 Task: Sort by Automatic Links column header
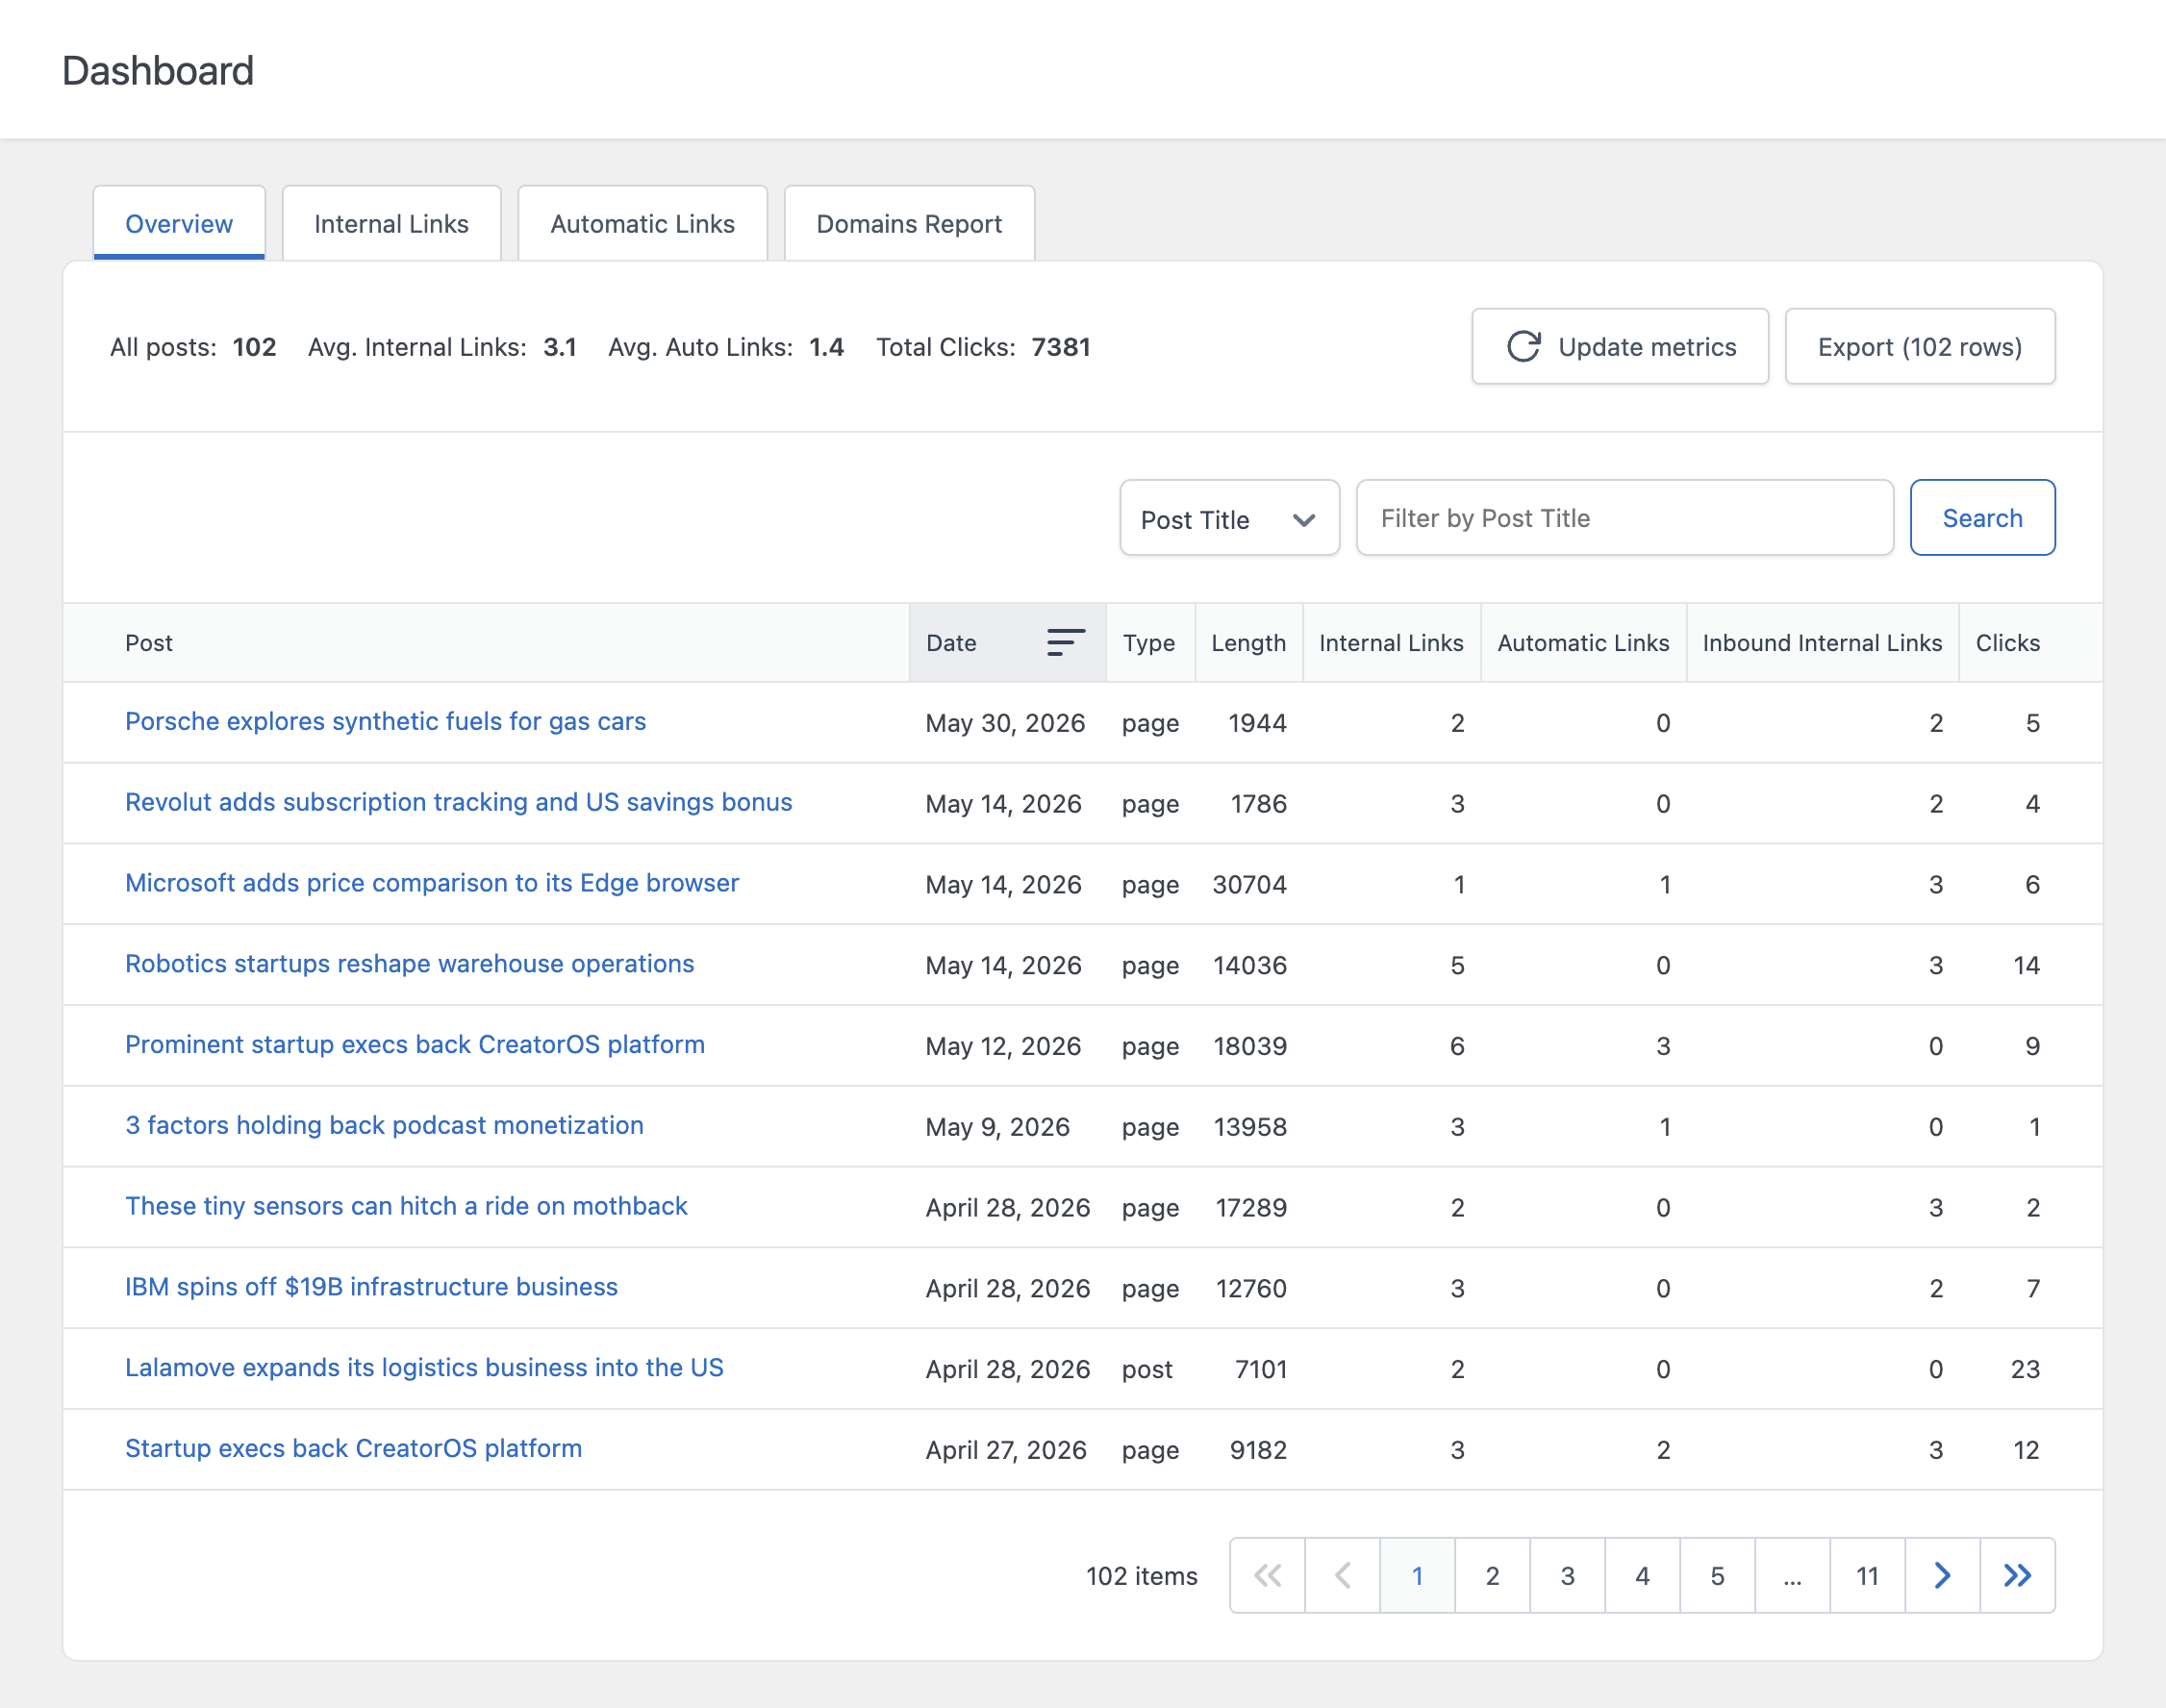(x=1583, y=642)
